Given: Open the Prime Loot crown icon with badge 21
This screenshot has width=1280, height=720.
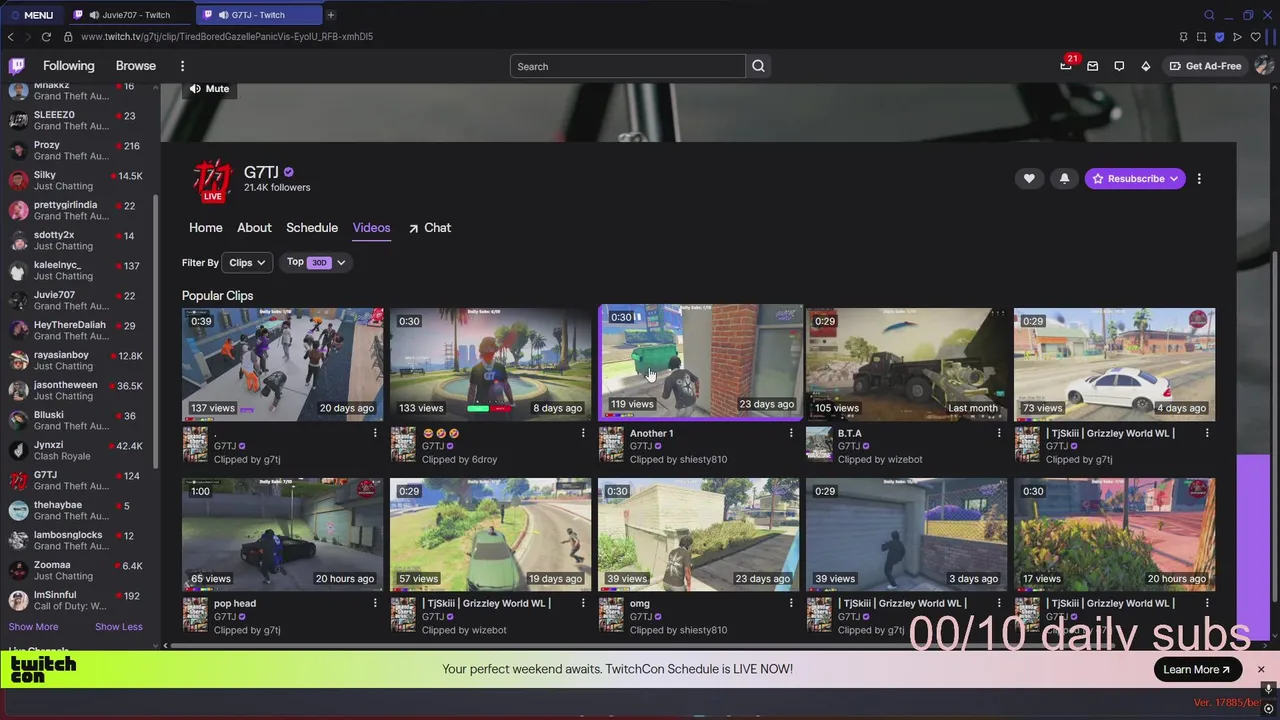Looking at the screenshot, I should 1066,66.
